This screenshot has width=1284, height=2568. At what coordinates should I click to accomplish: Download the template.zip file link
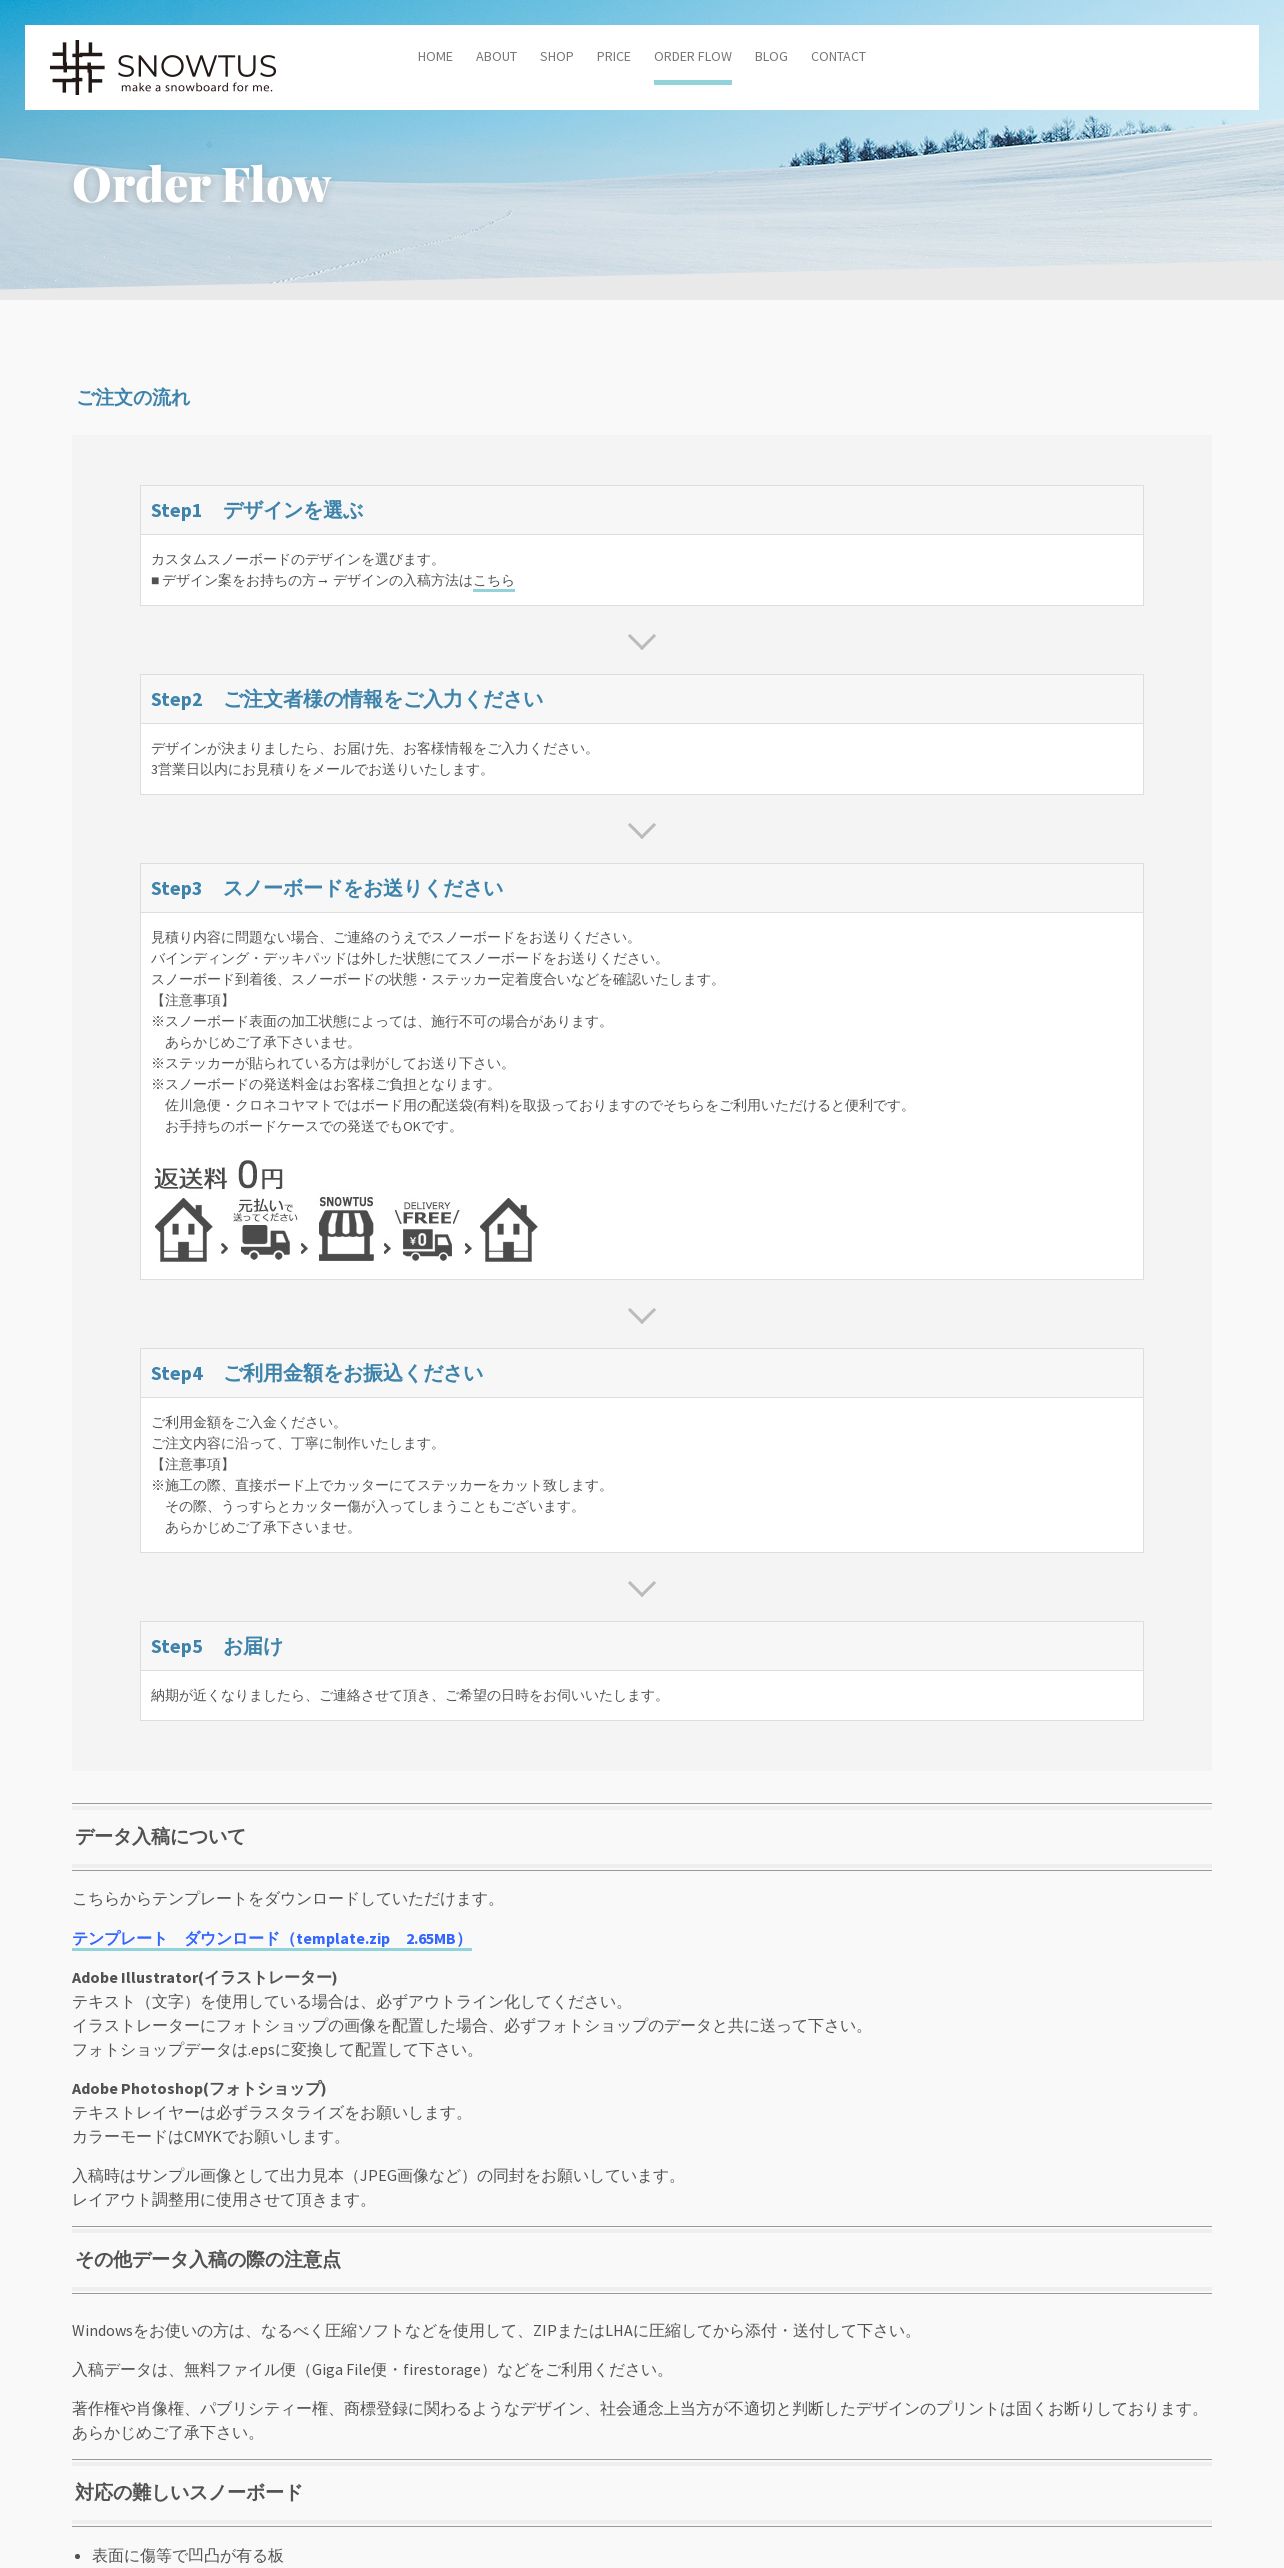pyautogui.click(x=271, y=1938)
